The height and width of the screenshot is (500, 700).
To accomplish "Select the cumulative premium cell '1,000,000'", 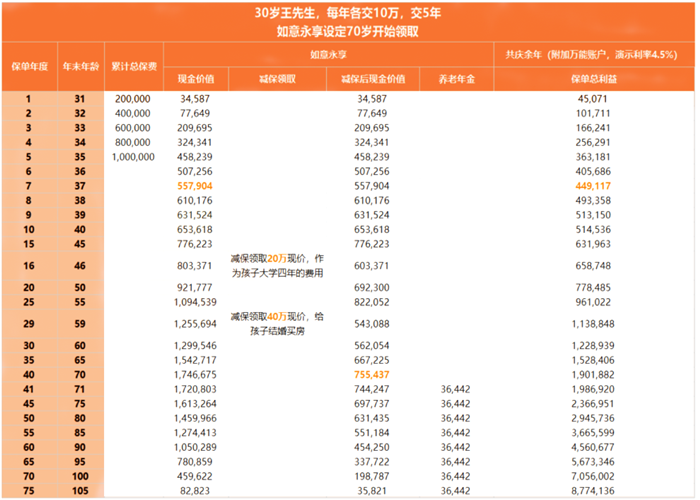I will 133,157.
